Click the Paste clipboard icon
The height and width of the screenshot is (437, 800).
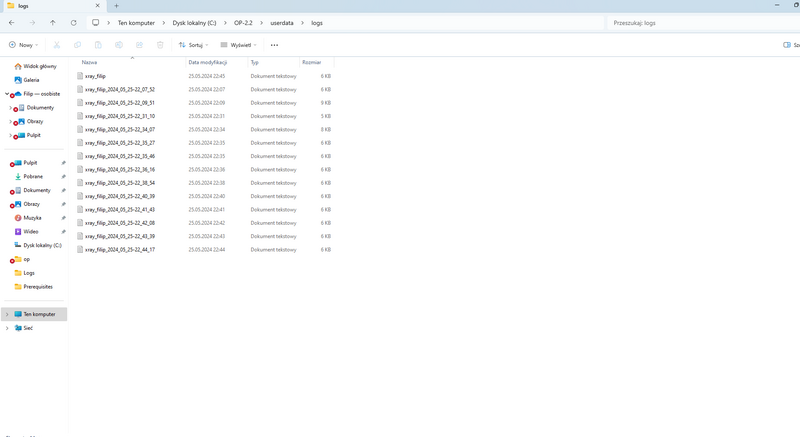click(98, 45)
